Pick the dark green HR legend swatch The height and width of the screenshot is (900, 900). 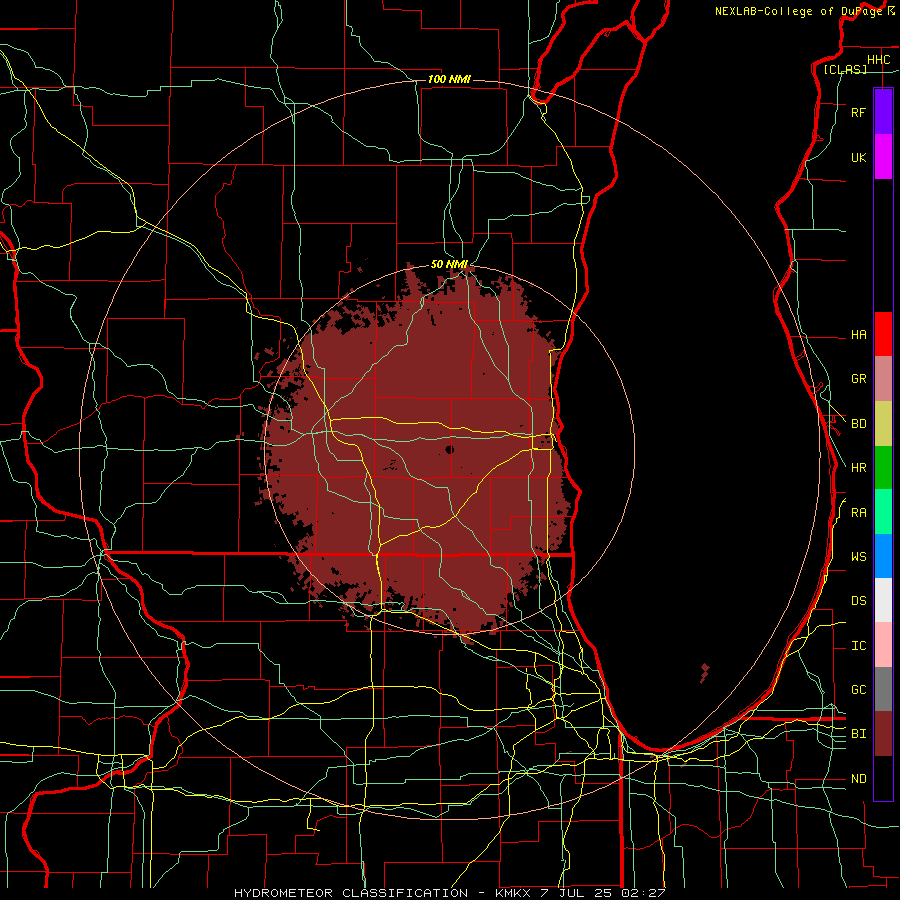click(883, 468)
